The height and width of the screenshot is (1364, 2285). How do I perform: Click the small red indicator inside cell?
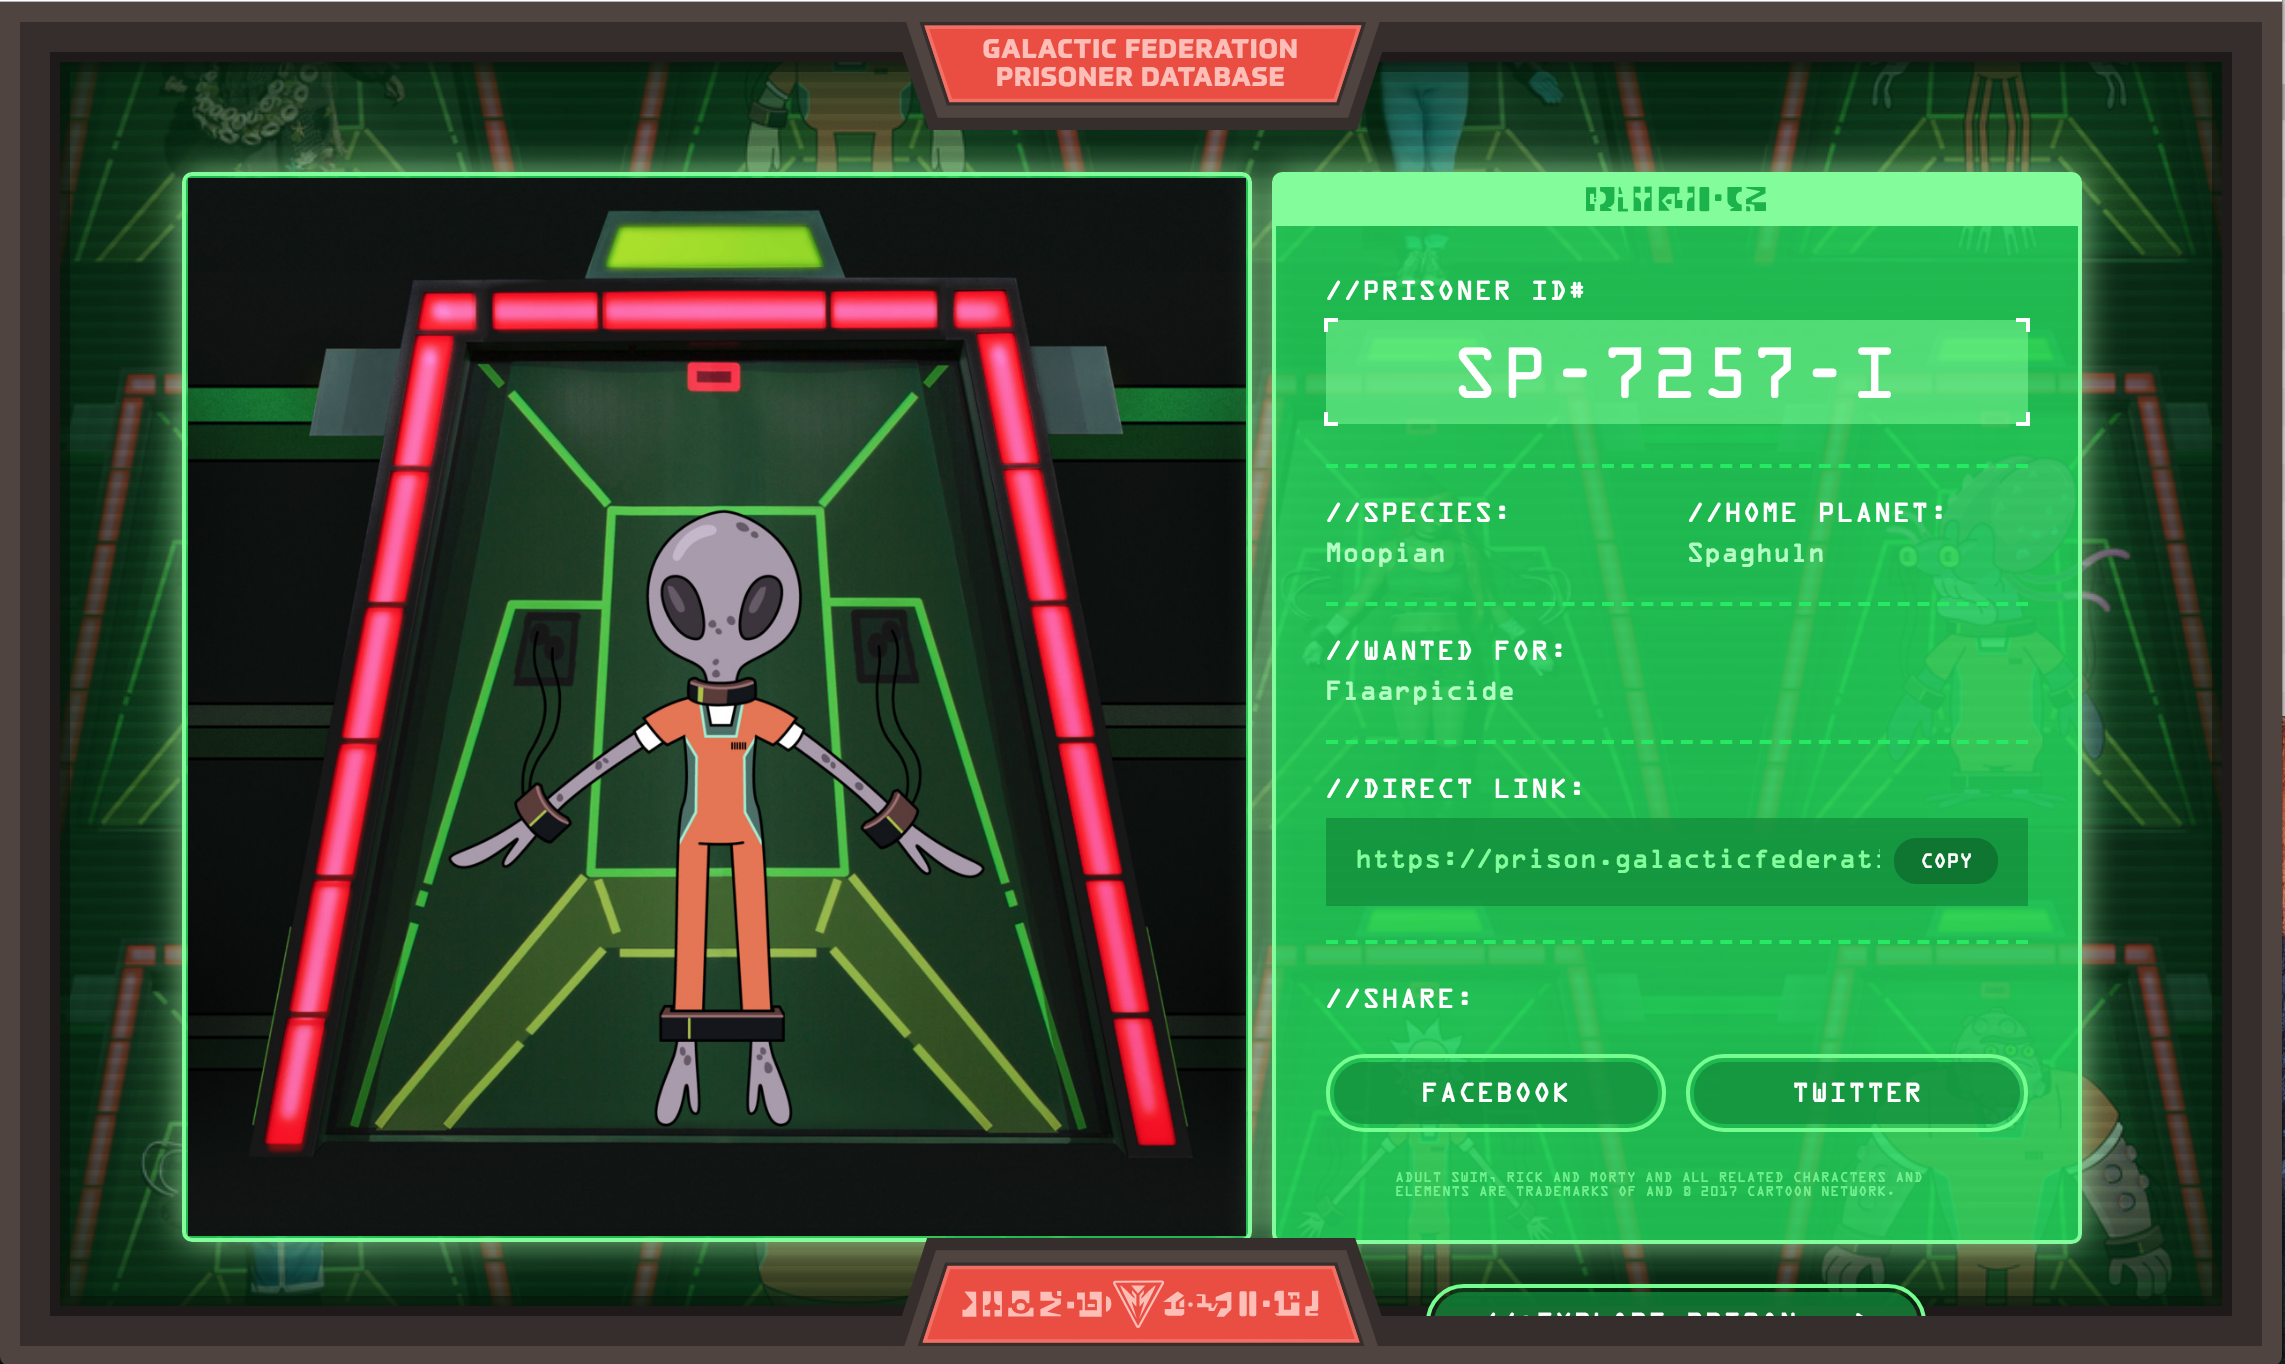point(713,377)
